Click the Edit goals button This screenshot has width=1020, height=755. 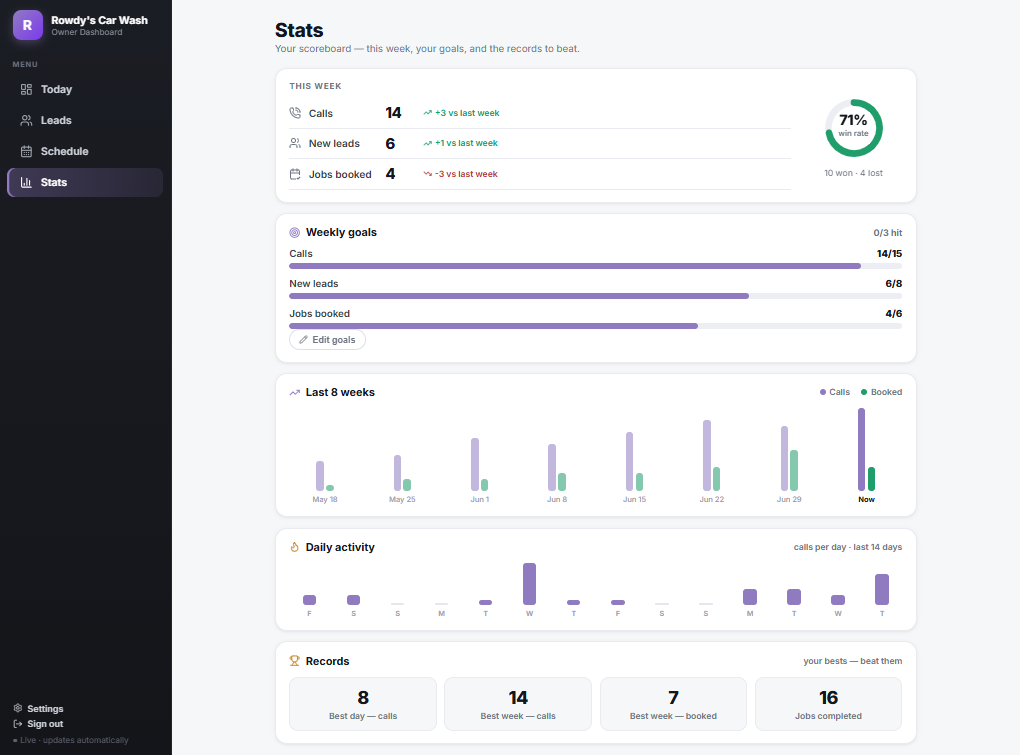[x=327, y=339]
